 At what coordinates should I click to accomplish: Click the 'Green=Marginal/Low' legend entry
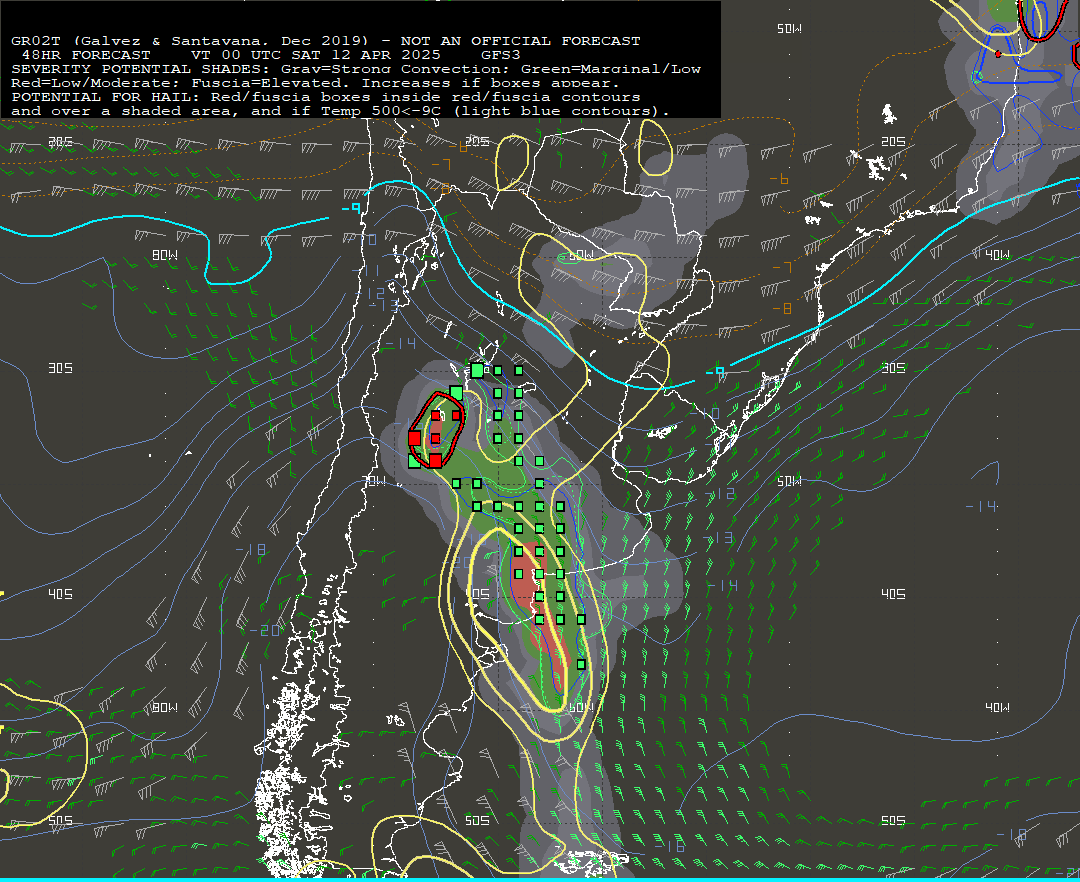(610, 69)
